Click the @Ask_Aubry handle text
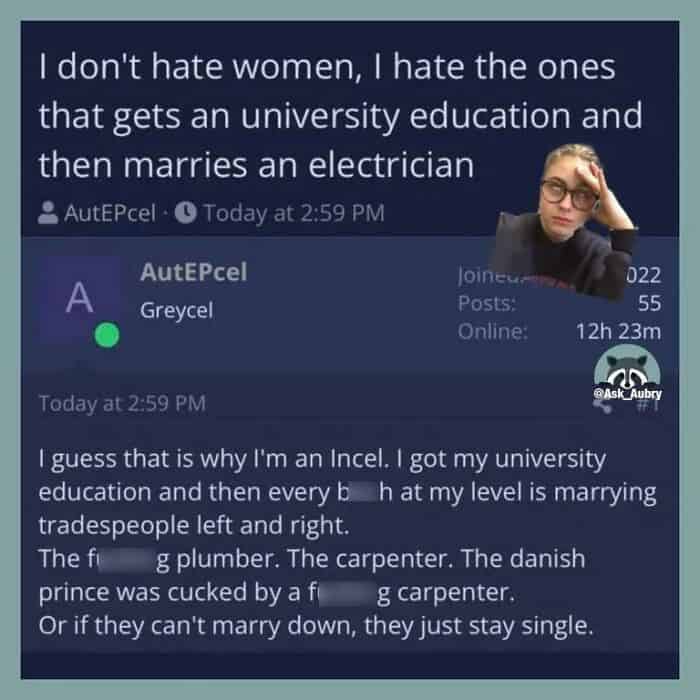 click(627, 394)
